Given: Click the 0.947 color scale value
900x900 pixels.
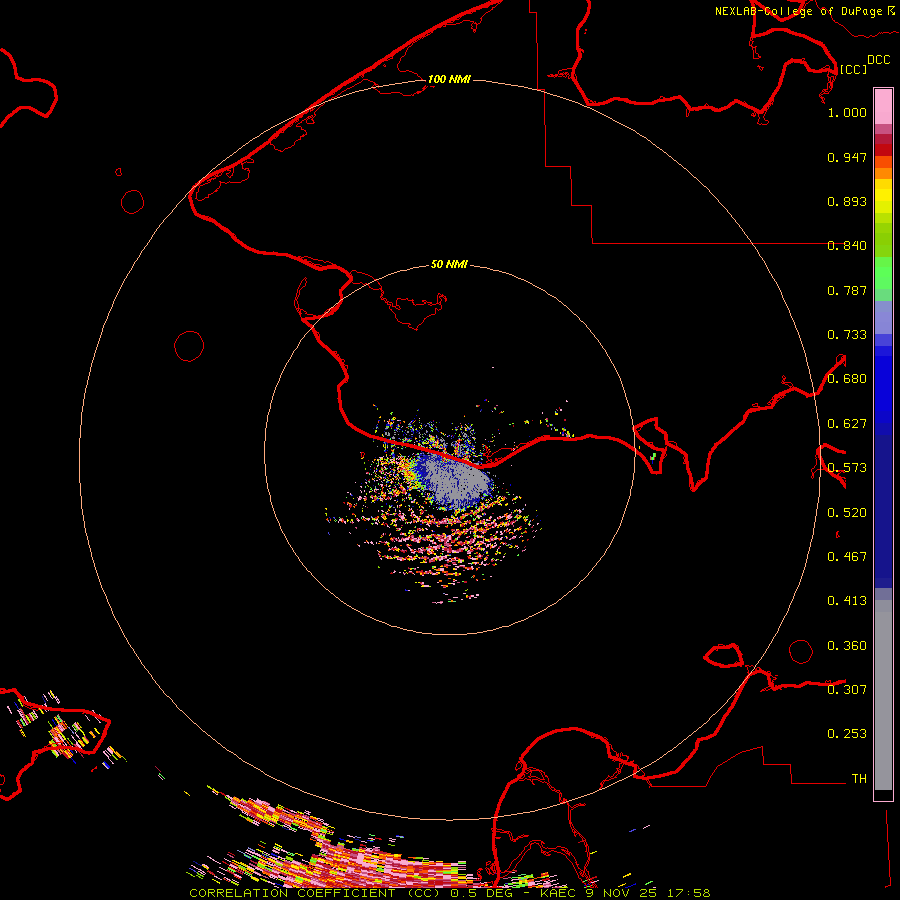Looking at the screenshot, I should [847, 157].
